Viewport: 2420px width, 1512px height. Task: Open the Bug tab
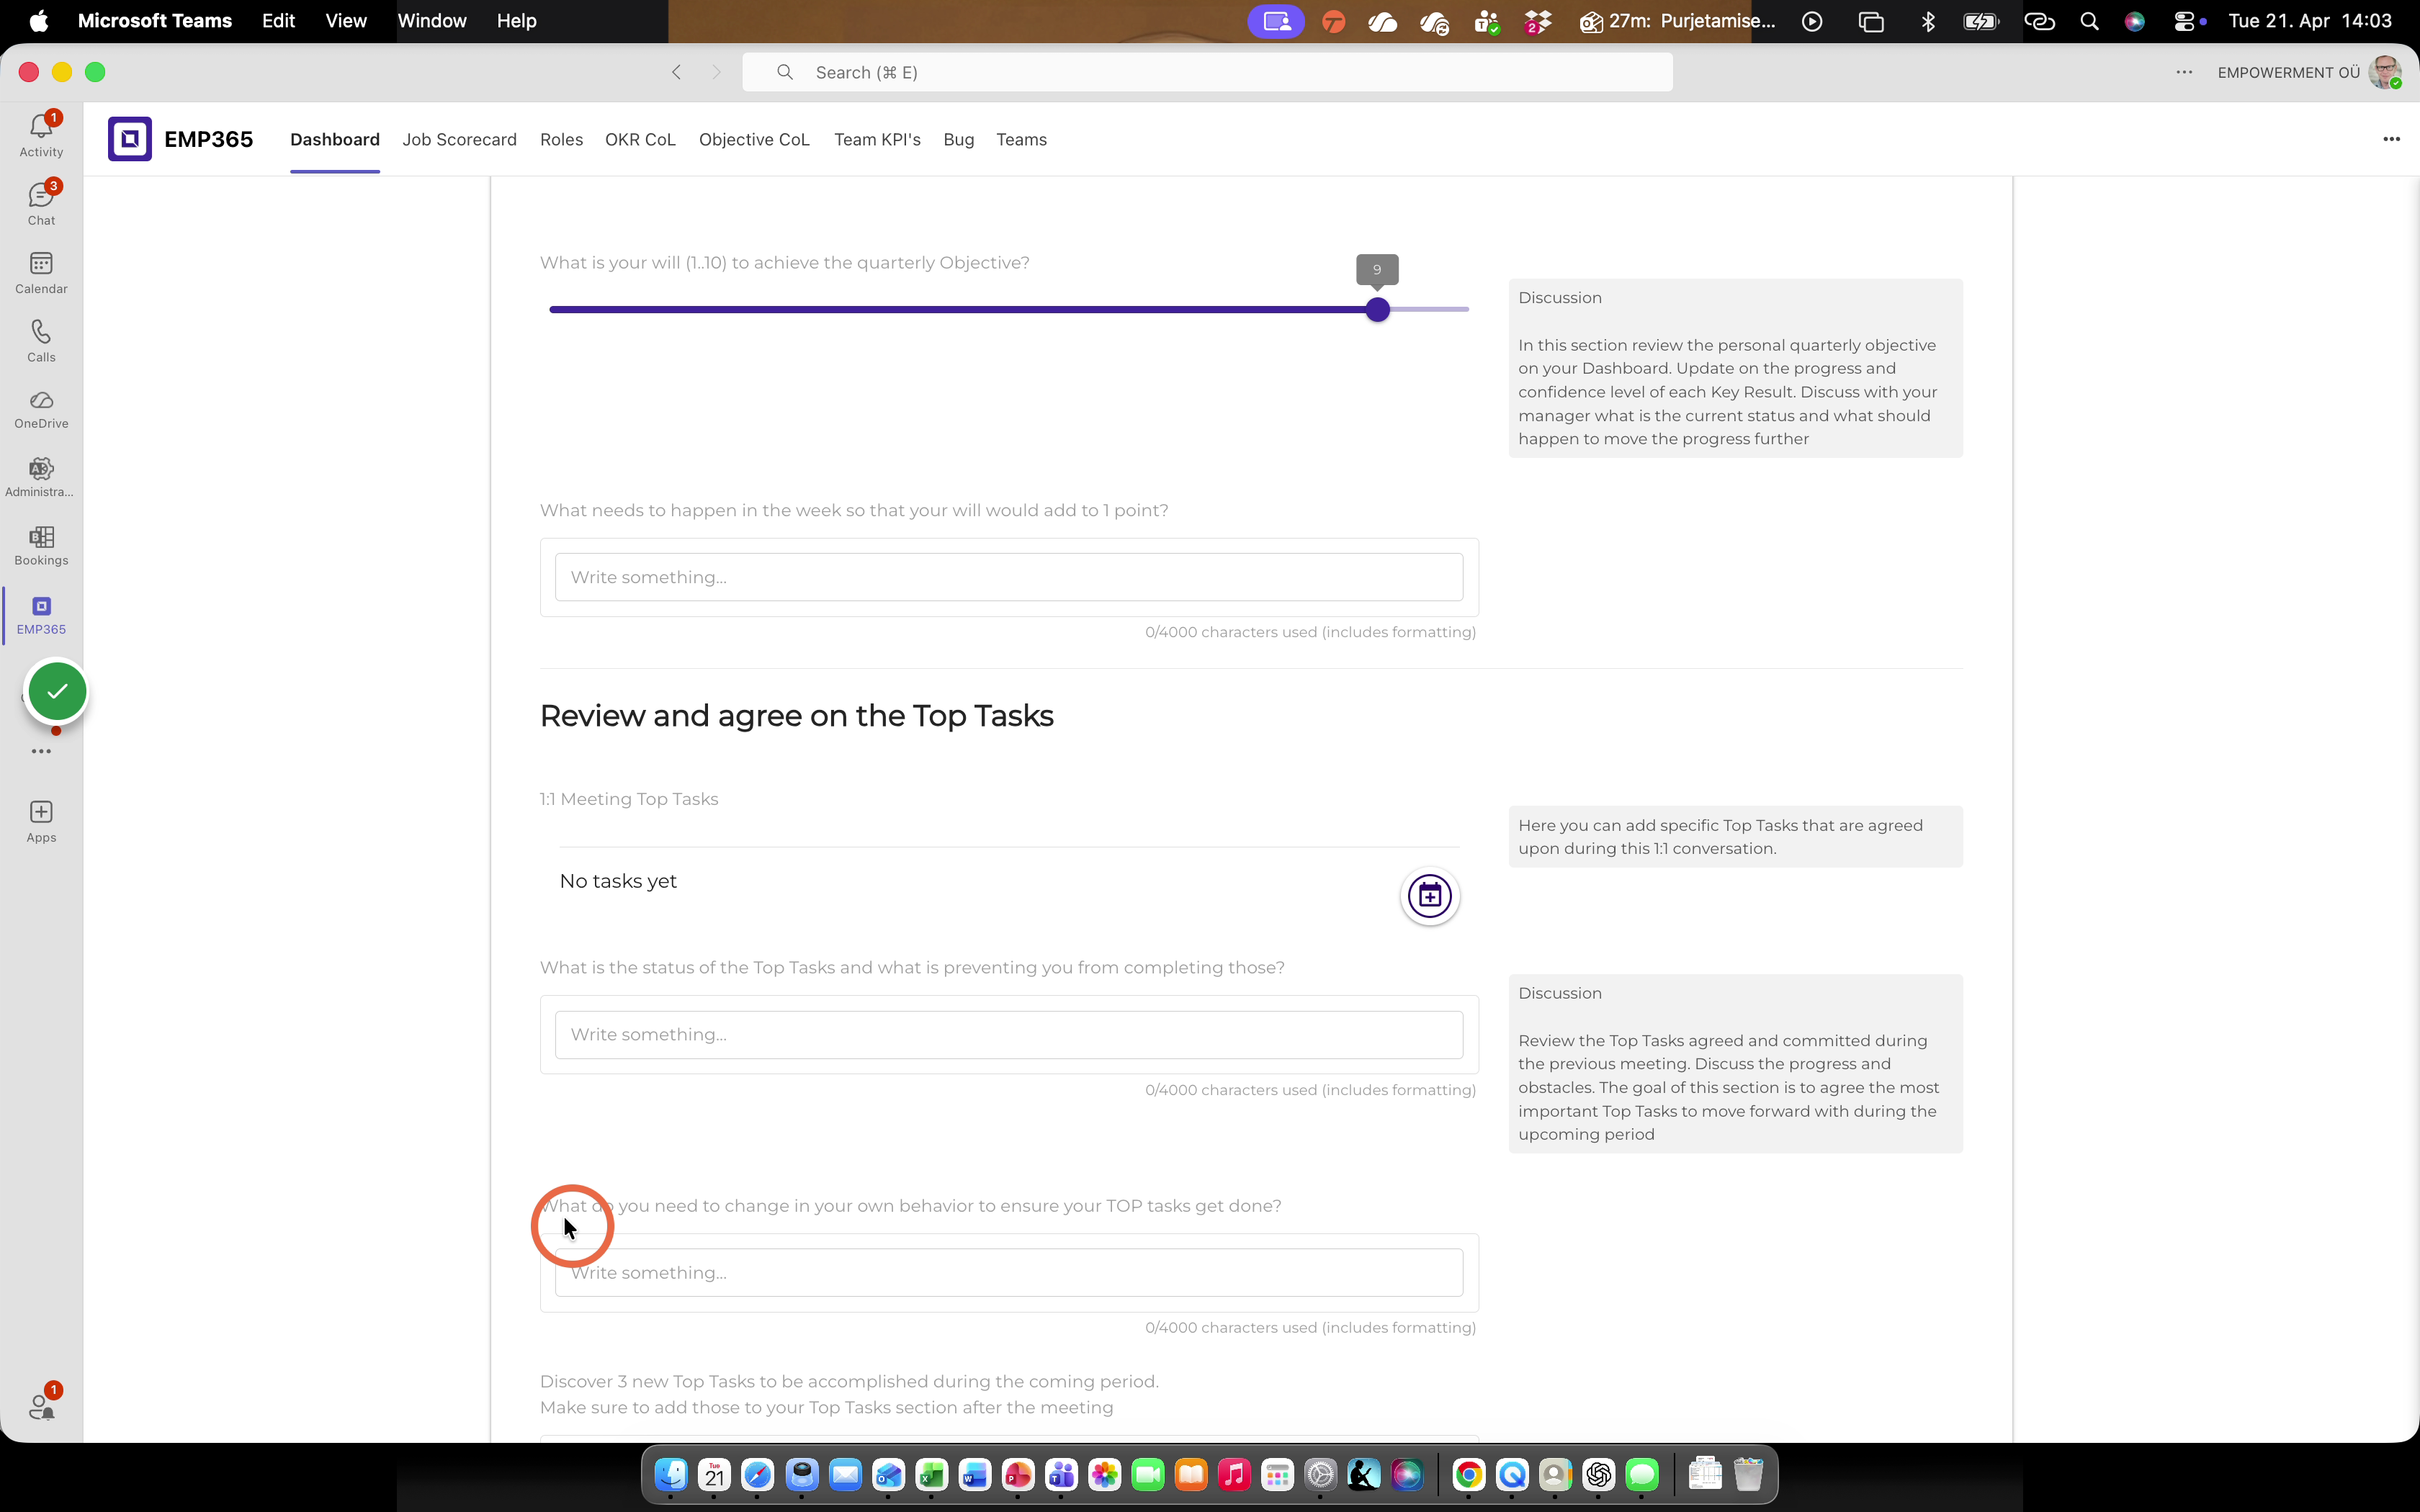[958, 139]
